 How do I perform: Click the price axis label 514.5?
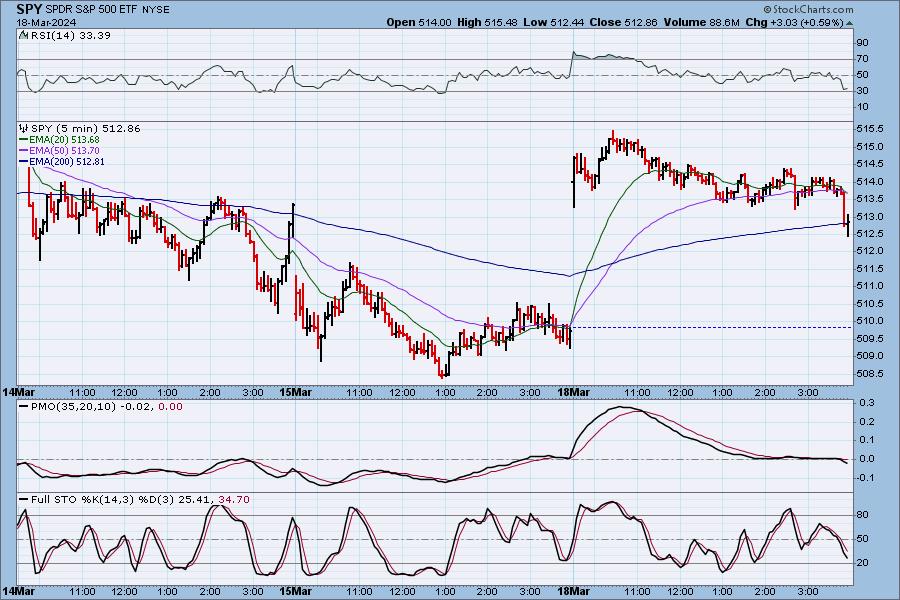(870, 164)
